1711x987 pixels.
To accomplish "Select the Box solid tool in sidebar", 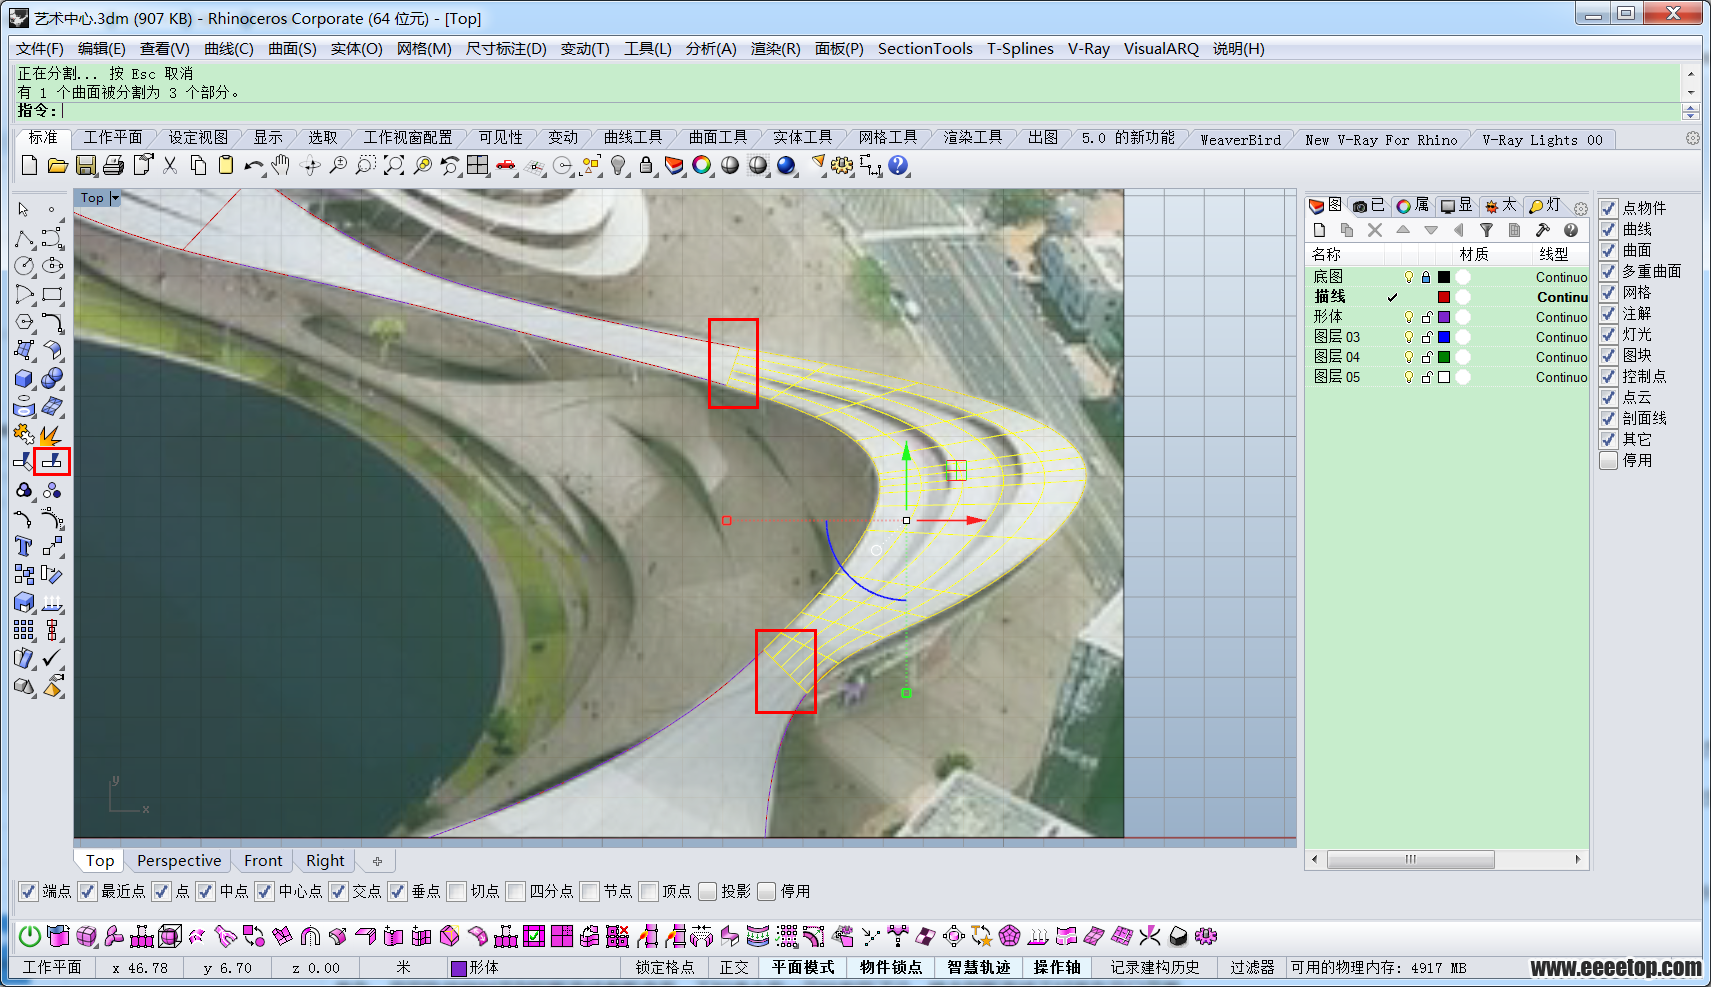I will pyautogui.click(x=24, y=378).
